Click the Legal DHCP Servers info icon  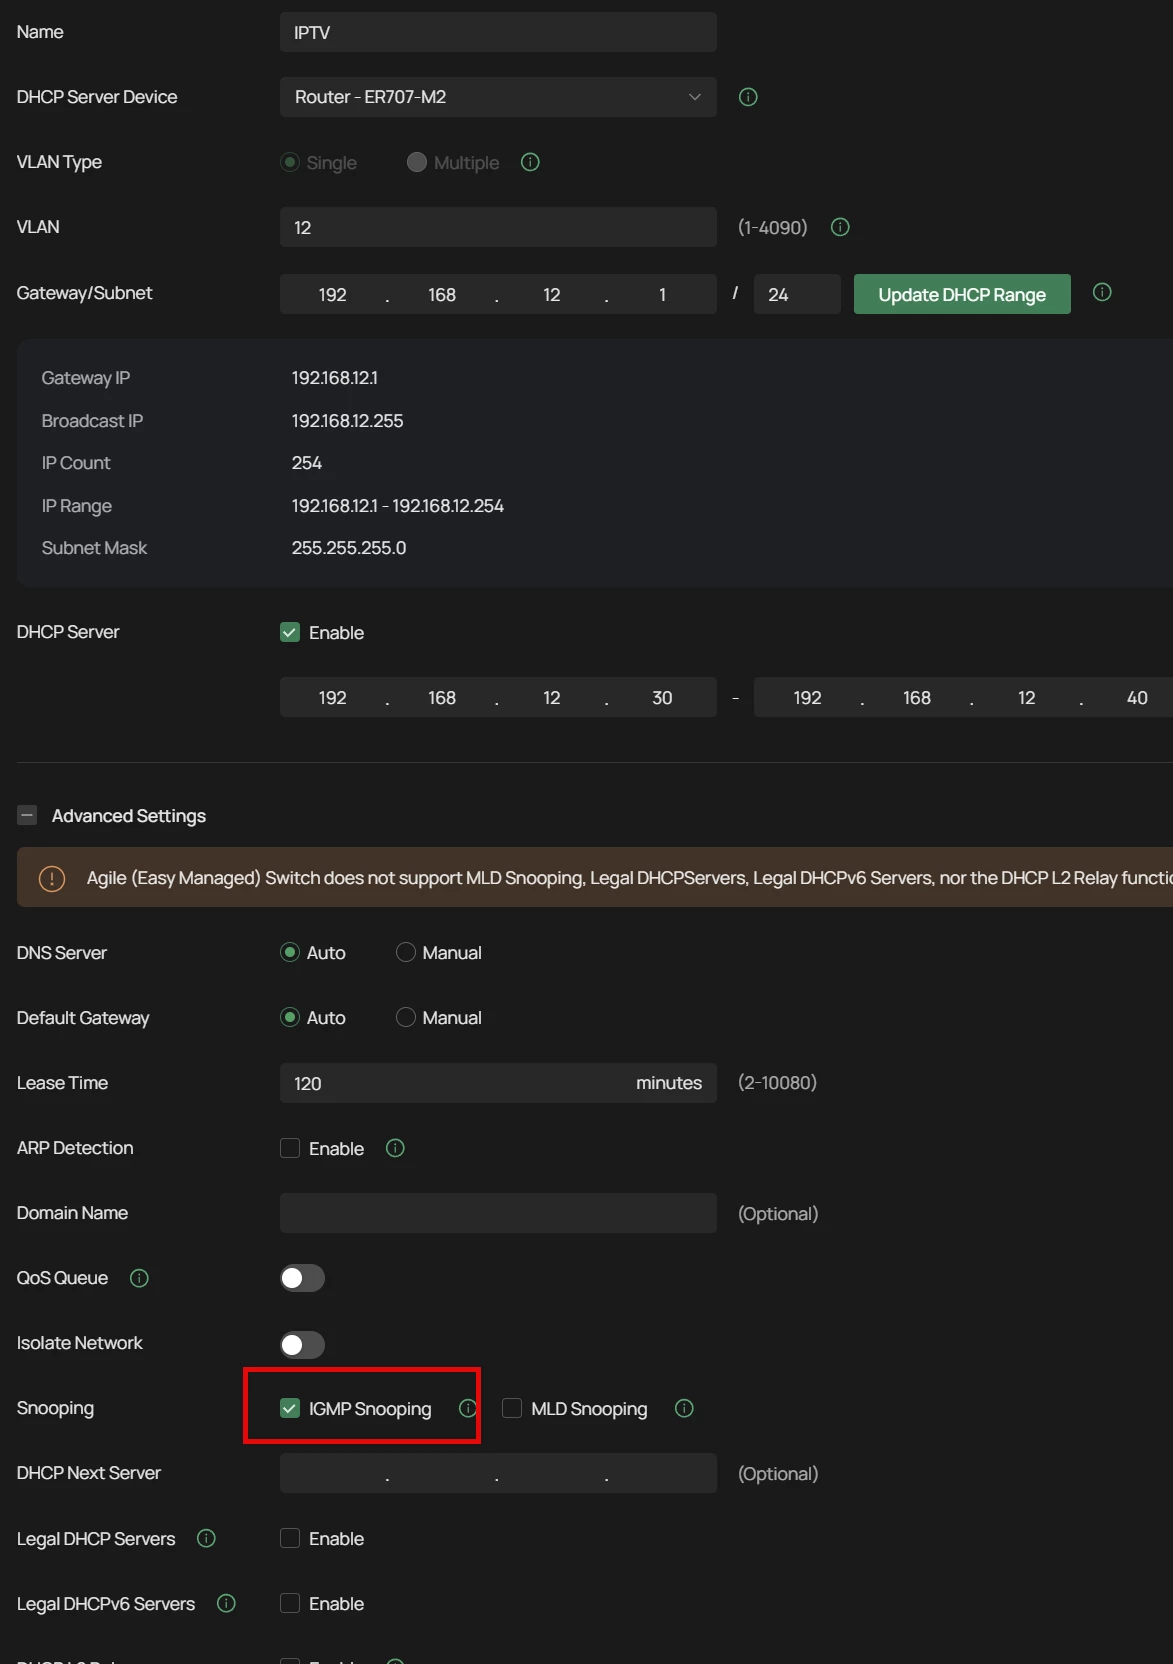(x=206, y=1538)
